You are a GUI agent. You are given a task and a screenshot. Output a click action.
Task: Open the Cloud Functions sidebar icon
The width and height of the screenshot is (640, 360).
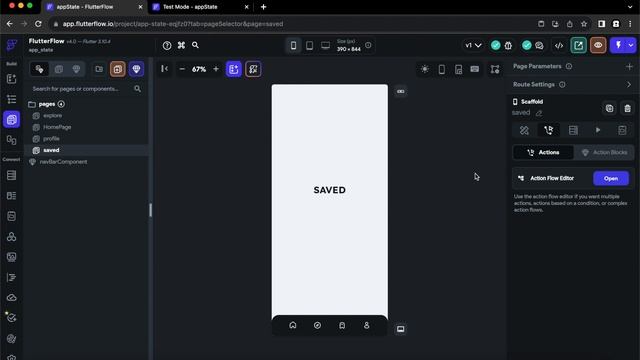11,298
